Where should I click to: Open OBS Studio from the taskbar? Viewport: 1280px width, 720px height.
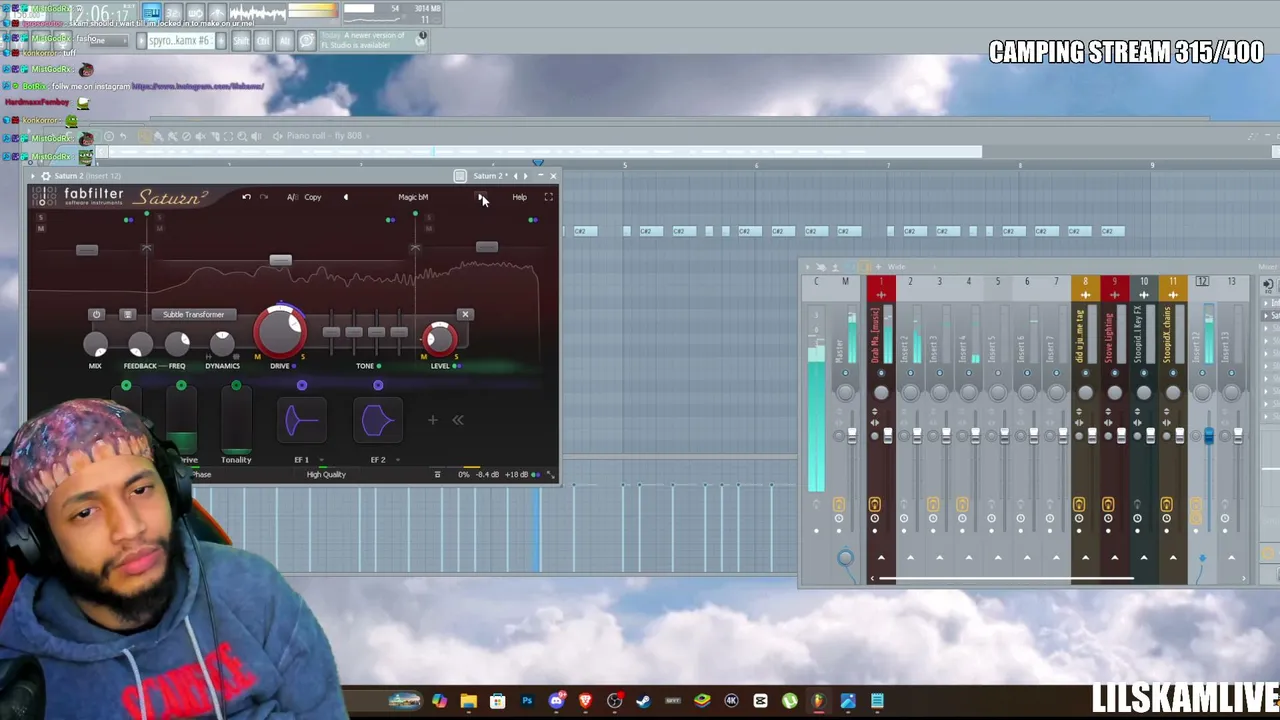click(x=615, y=701)
